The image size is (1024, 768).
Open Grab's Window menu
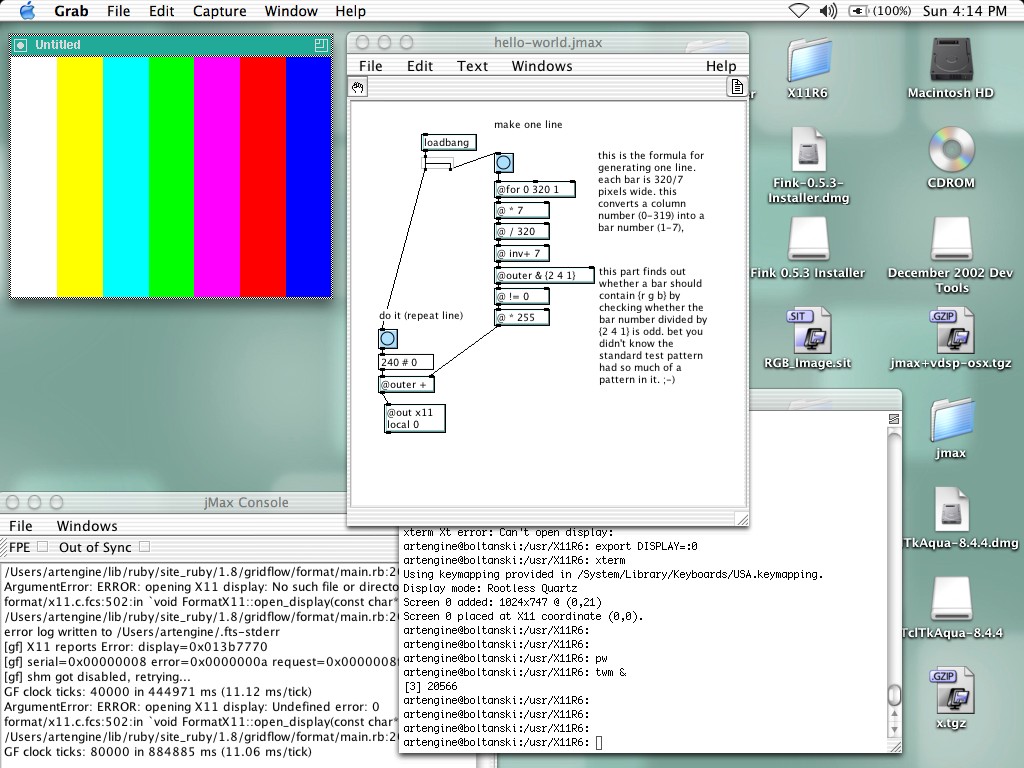pos(291,11)
